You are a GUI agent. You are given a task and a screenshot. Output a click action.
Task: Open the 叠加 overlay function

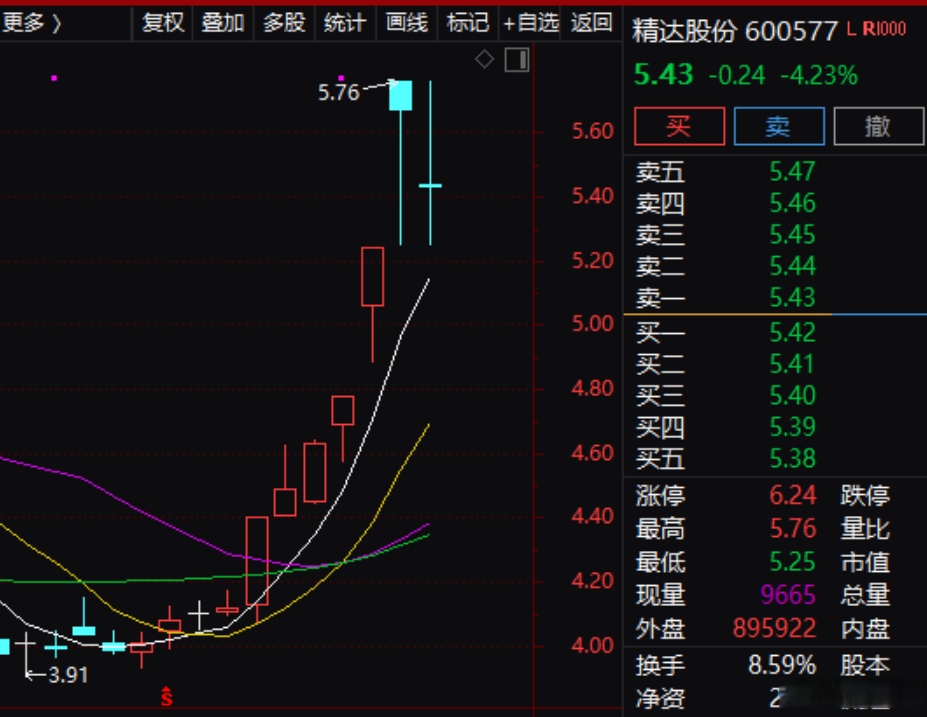[224, 23]
